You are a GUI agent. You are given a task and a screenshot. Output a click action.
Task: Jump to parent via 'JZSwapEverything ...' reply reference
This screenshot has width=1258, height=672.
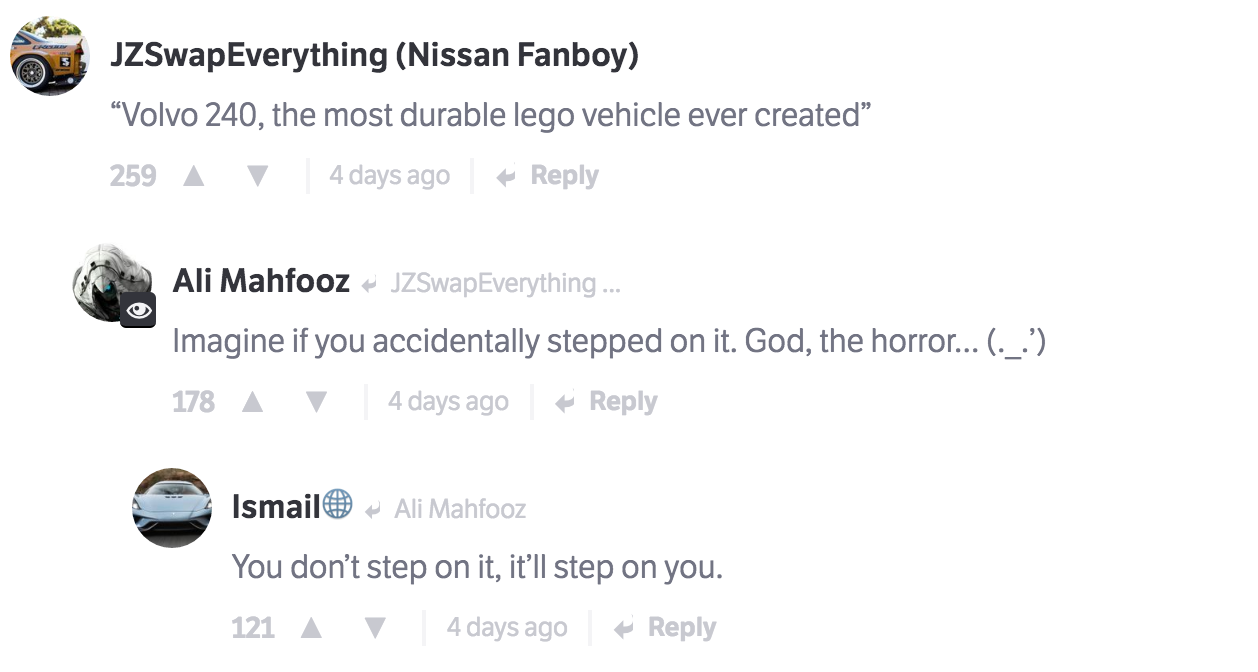tap(504, 284)
